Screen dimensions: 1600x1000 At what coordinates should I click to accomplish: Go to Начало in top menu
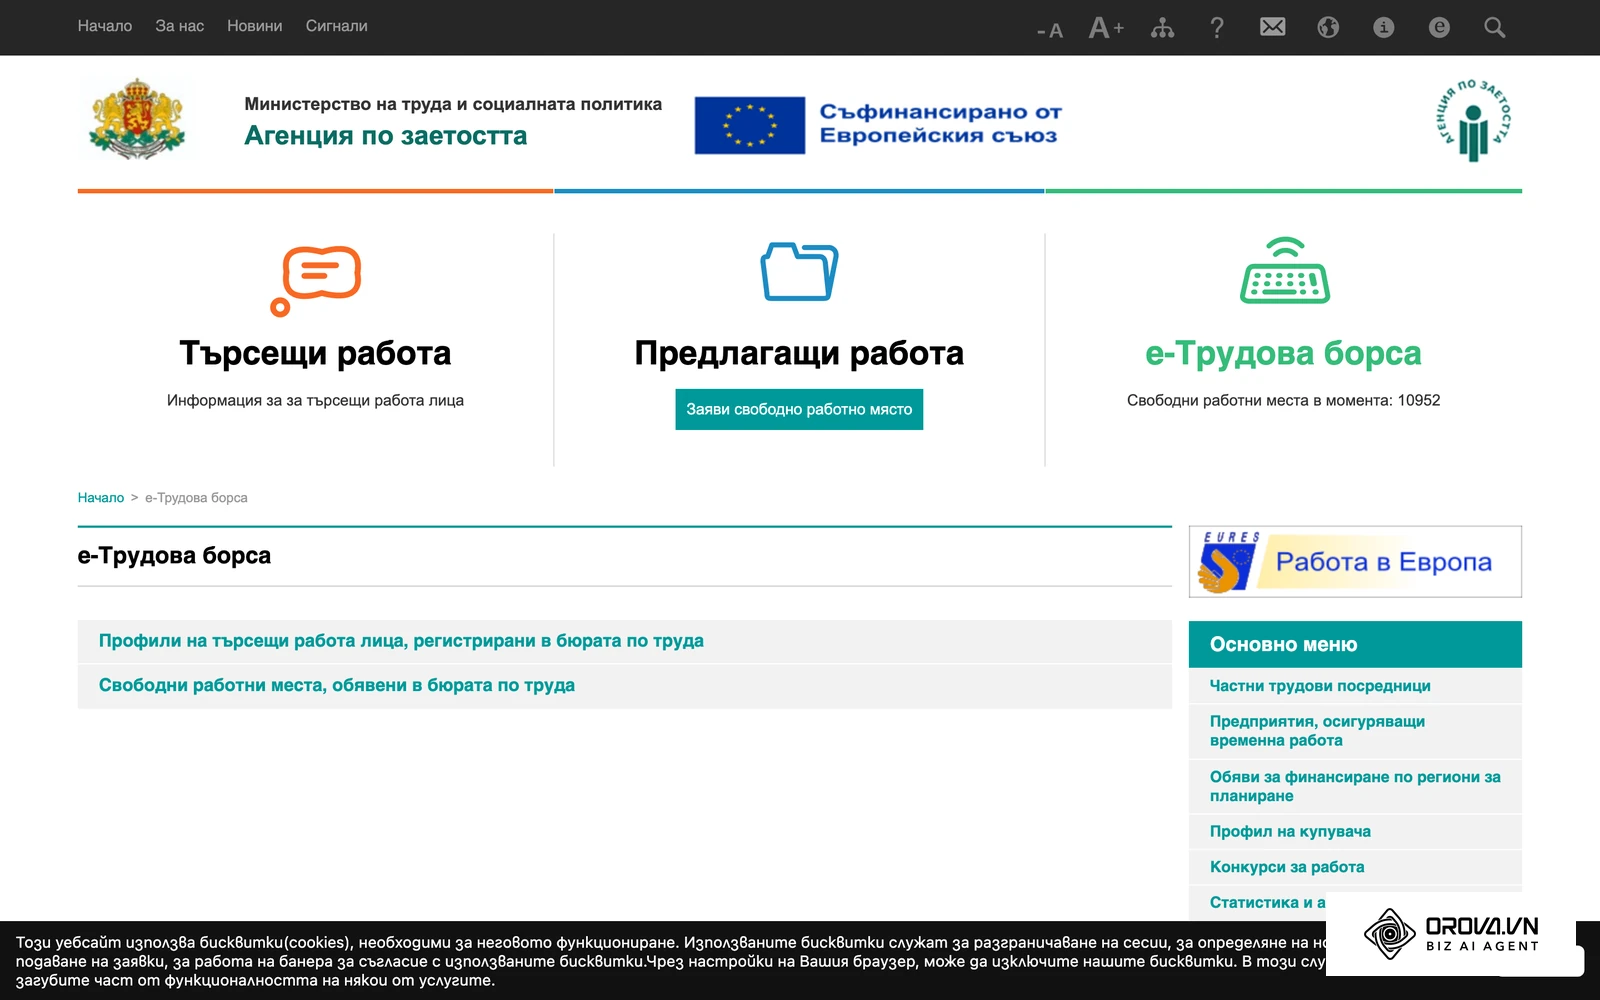(105, 26)
